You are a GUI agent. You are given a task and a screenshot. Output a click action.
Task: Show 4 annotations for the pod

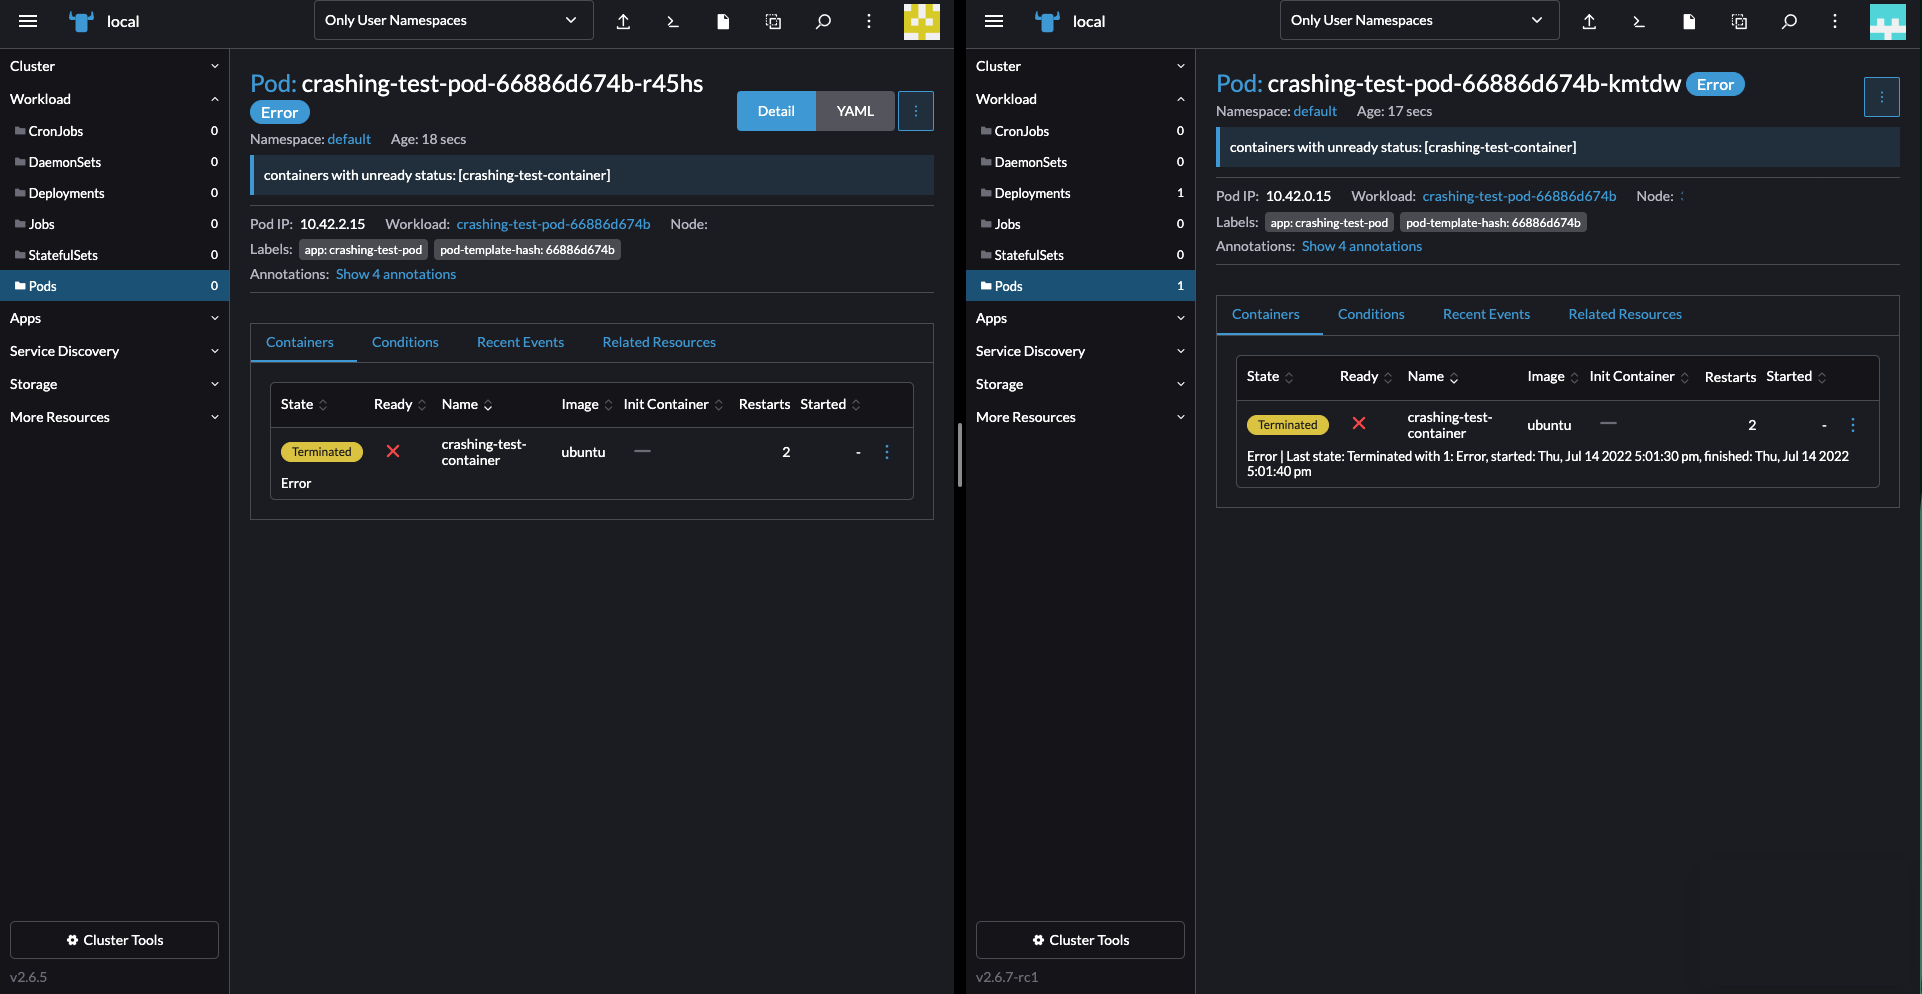click(396, 274)
